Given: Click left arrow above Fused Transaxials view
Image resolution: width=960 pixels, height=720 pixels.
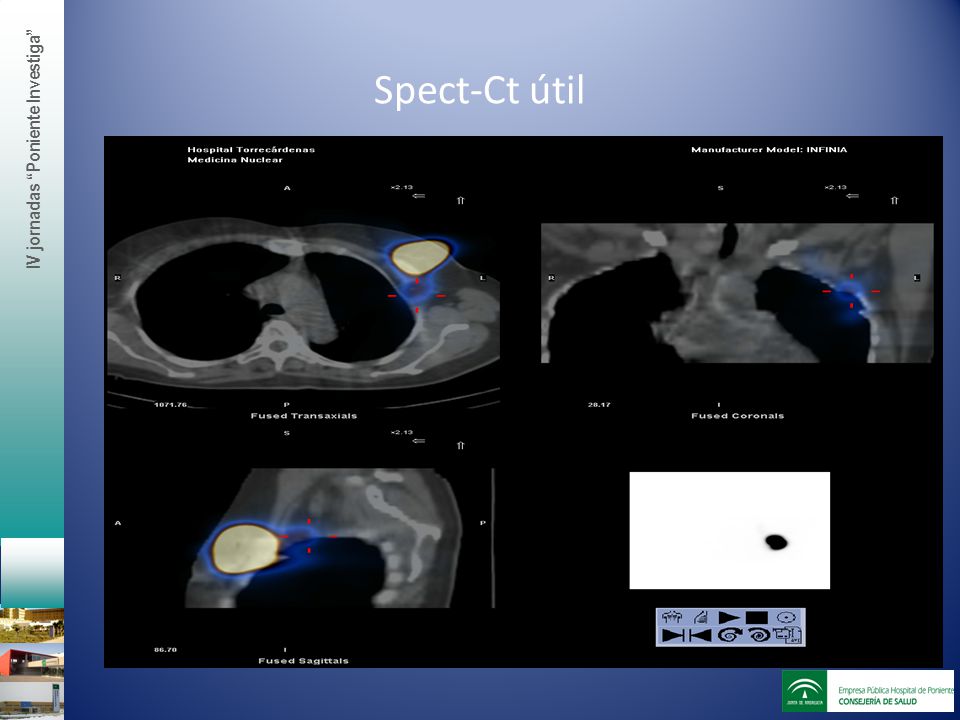Looking at the screenshot, I should tap(419, 196).
